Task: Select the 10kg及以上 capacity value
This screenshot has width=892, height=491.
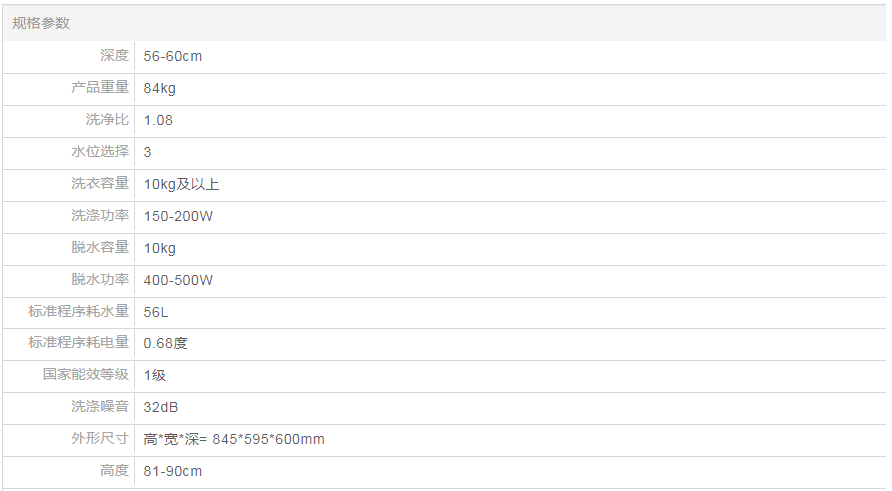Action: [181, 184]
